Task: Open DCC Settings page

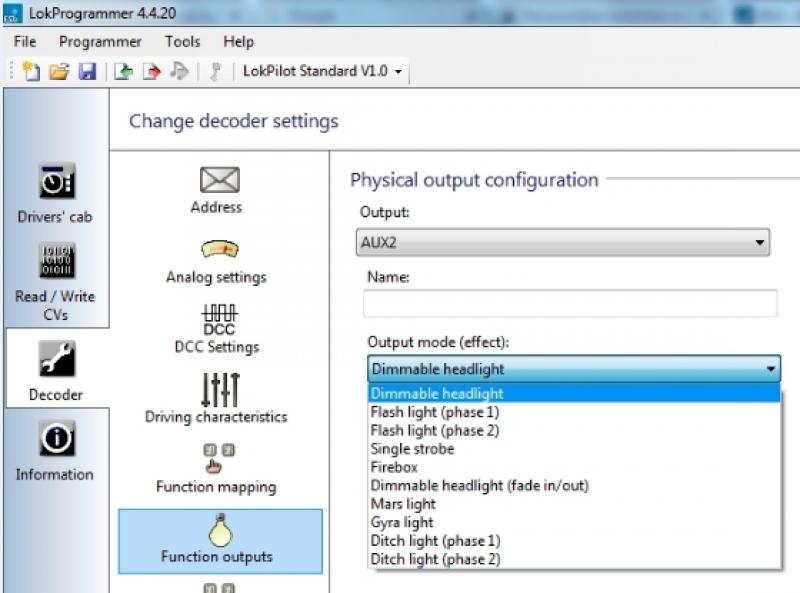Action: pos(217,329)
